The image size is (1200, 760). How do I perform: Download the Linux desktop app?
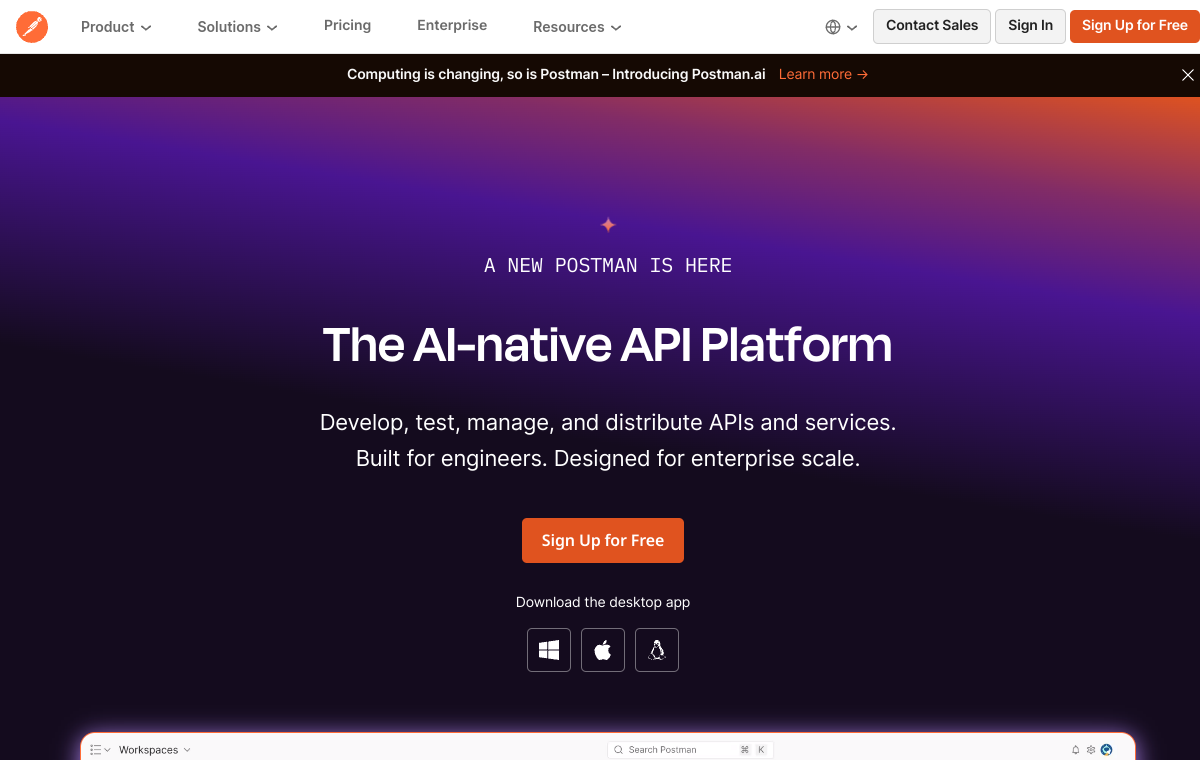(x=657, y=650)
